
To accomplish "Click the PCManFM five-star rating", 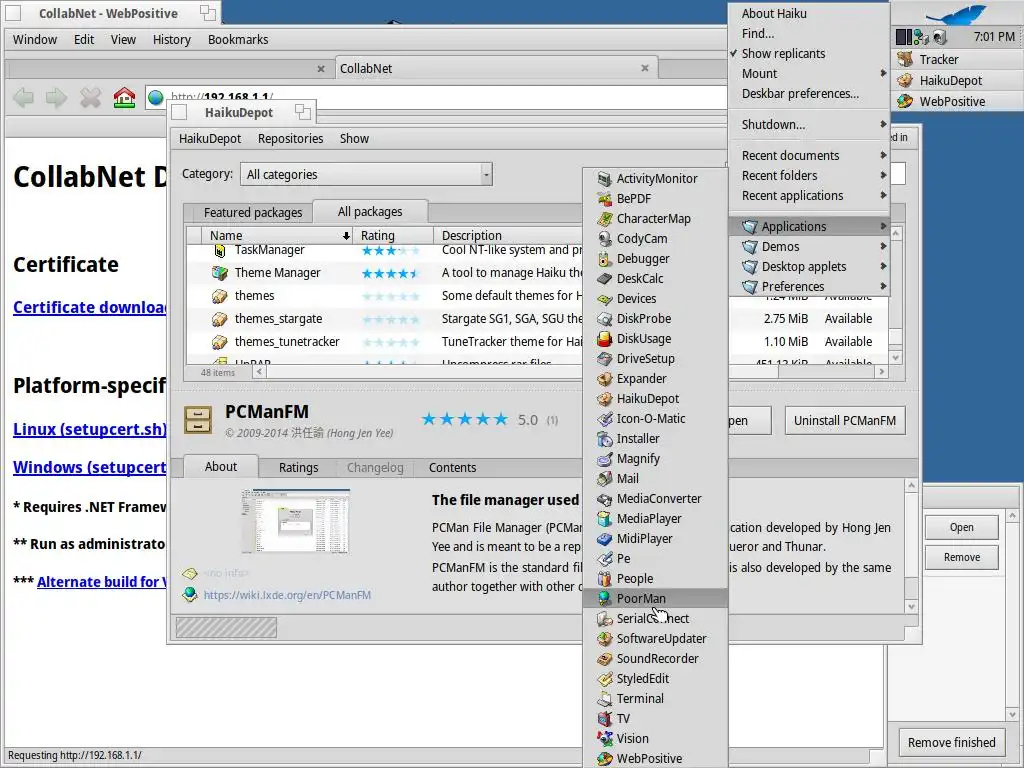I will [x=464, y=419].
